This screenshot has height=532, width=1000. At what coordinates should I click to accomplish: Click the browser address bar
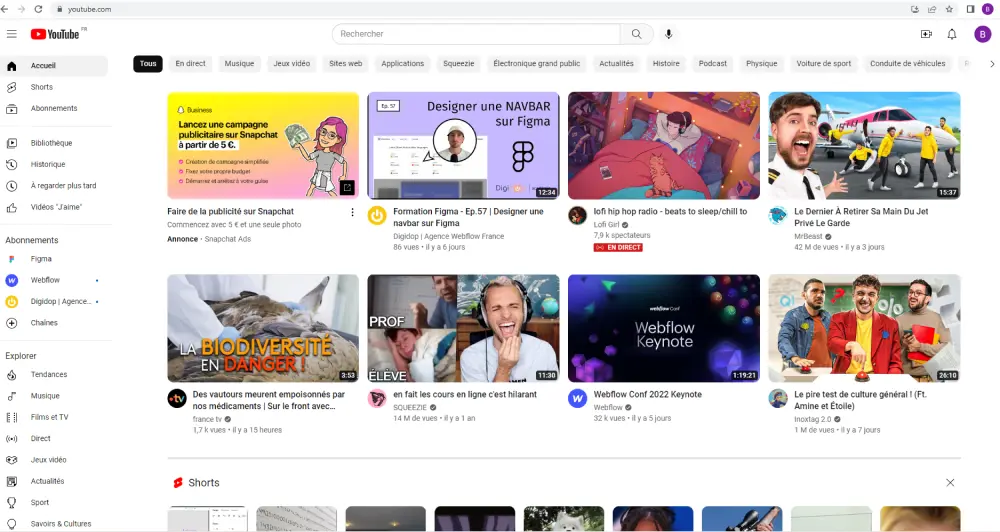pyautogui.click(x=478, y=9)
